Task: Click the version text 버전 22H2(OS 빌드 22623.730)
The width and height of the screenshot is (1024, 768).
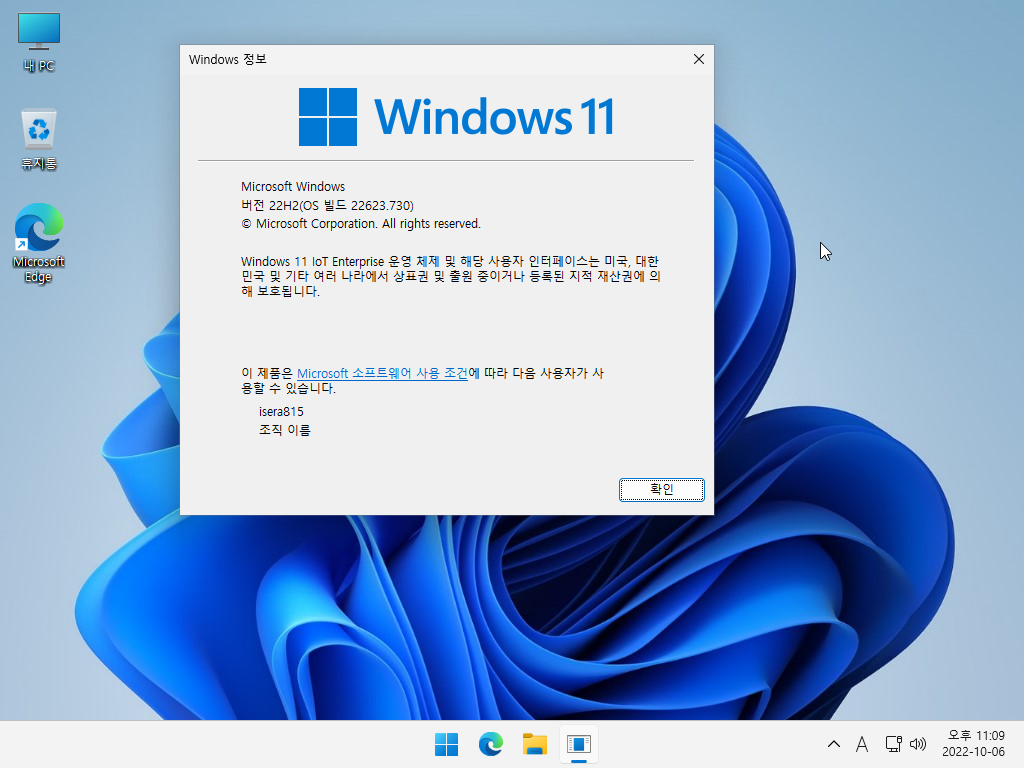Action: 327,205
